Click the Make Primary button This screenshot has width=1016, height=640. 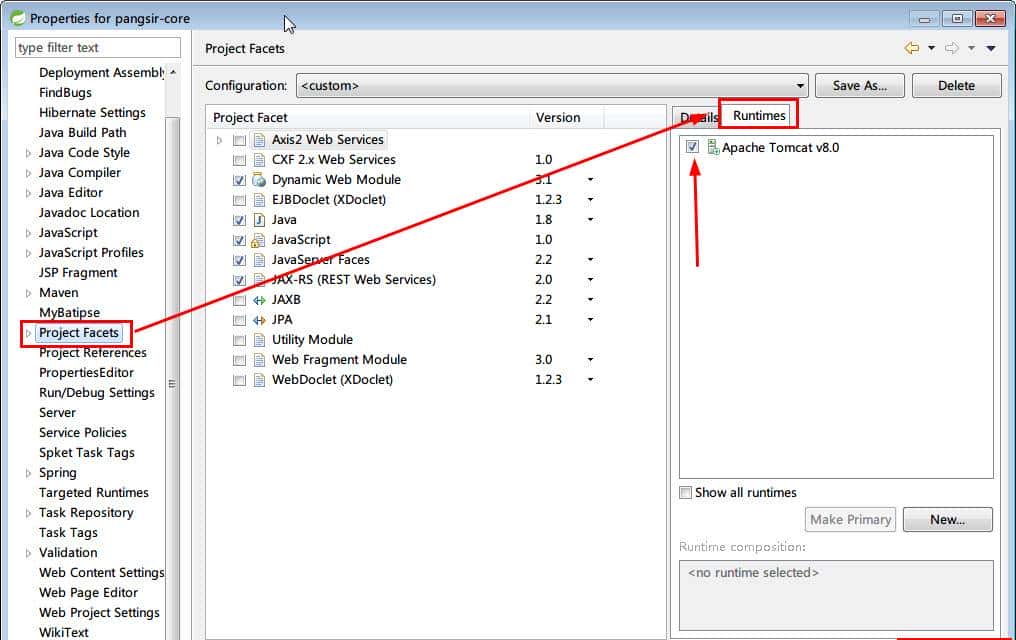pos(850,520)
